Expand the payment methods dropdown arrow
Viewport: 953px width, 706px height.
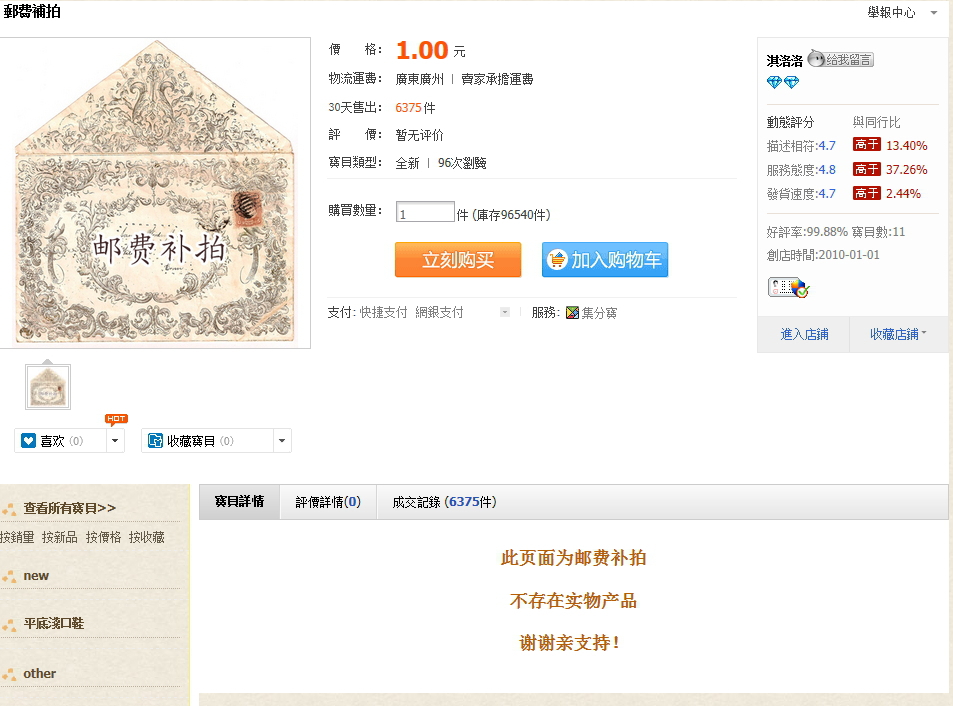coord(505,313)
